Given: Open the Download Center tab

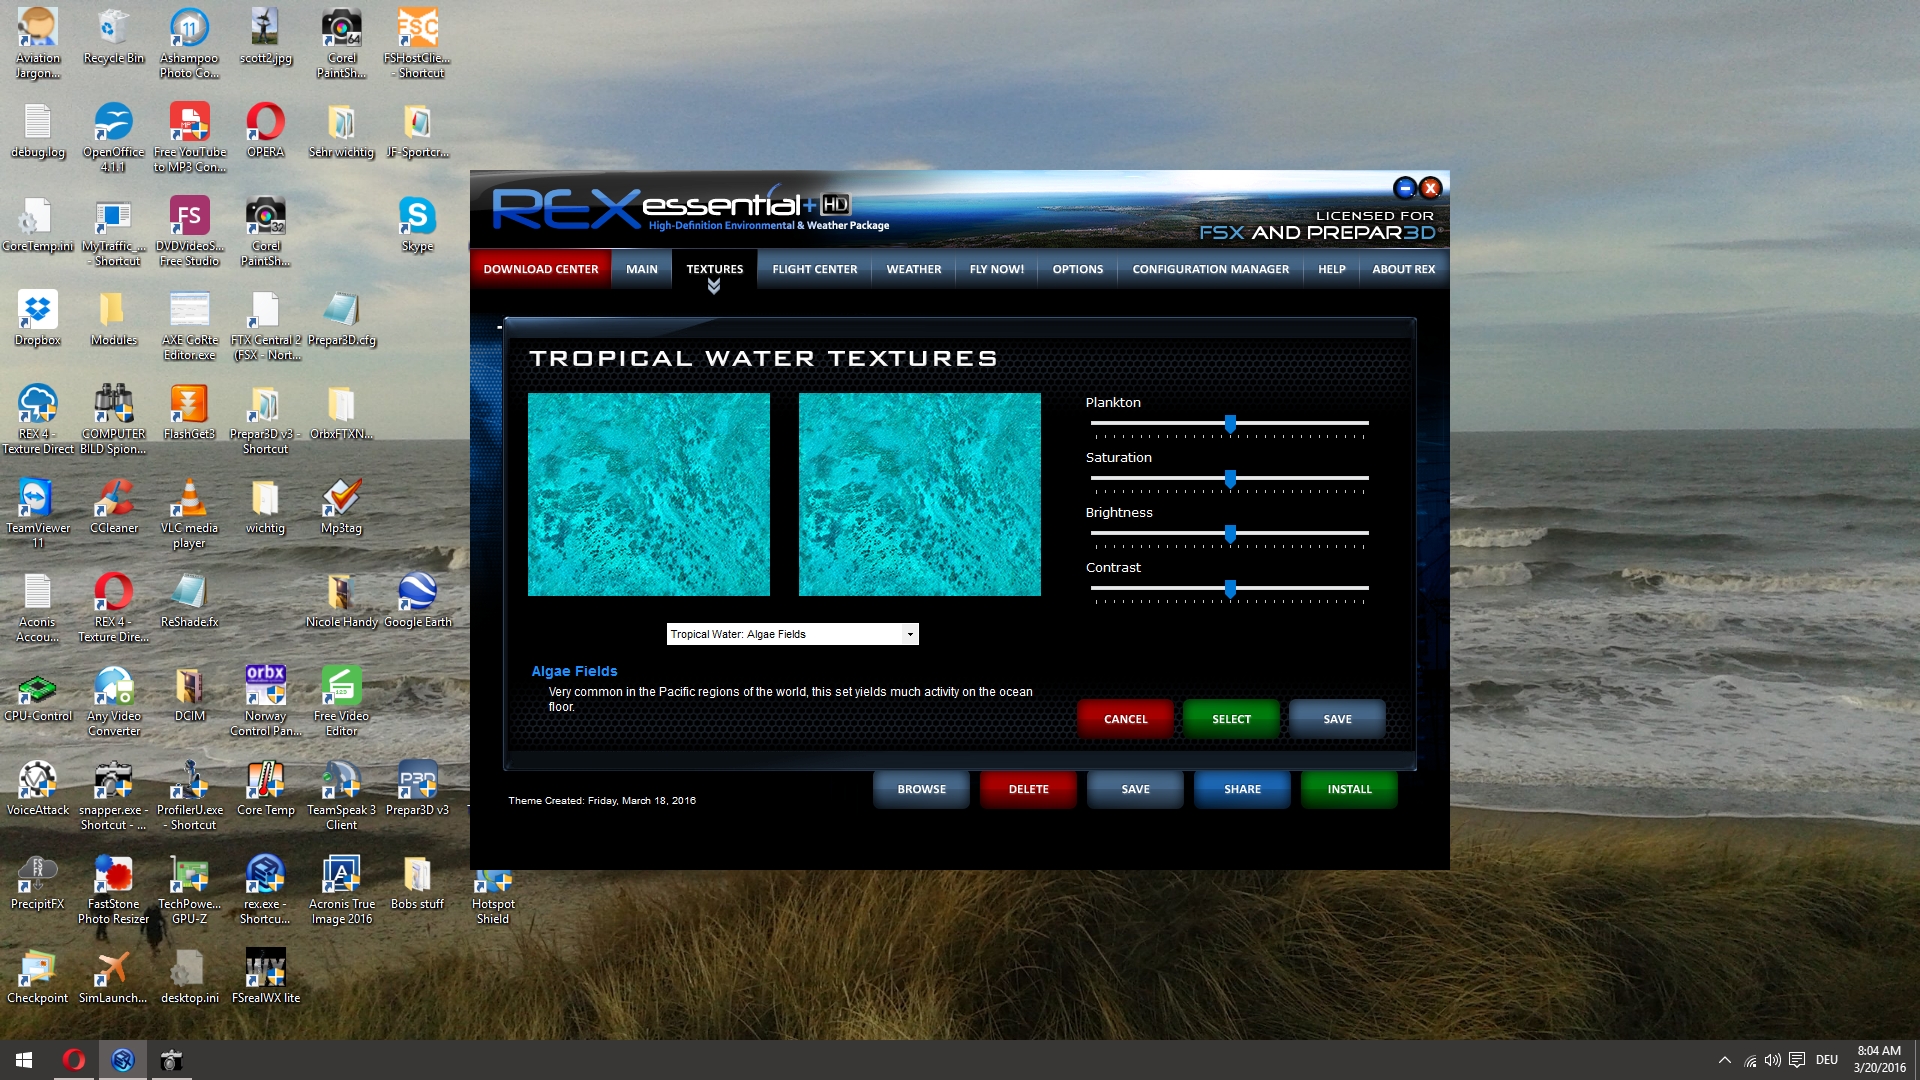Looking at the screenshot, I should (x=541, y=269).
